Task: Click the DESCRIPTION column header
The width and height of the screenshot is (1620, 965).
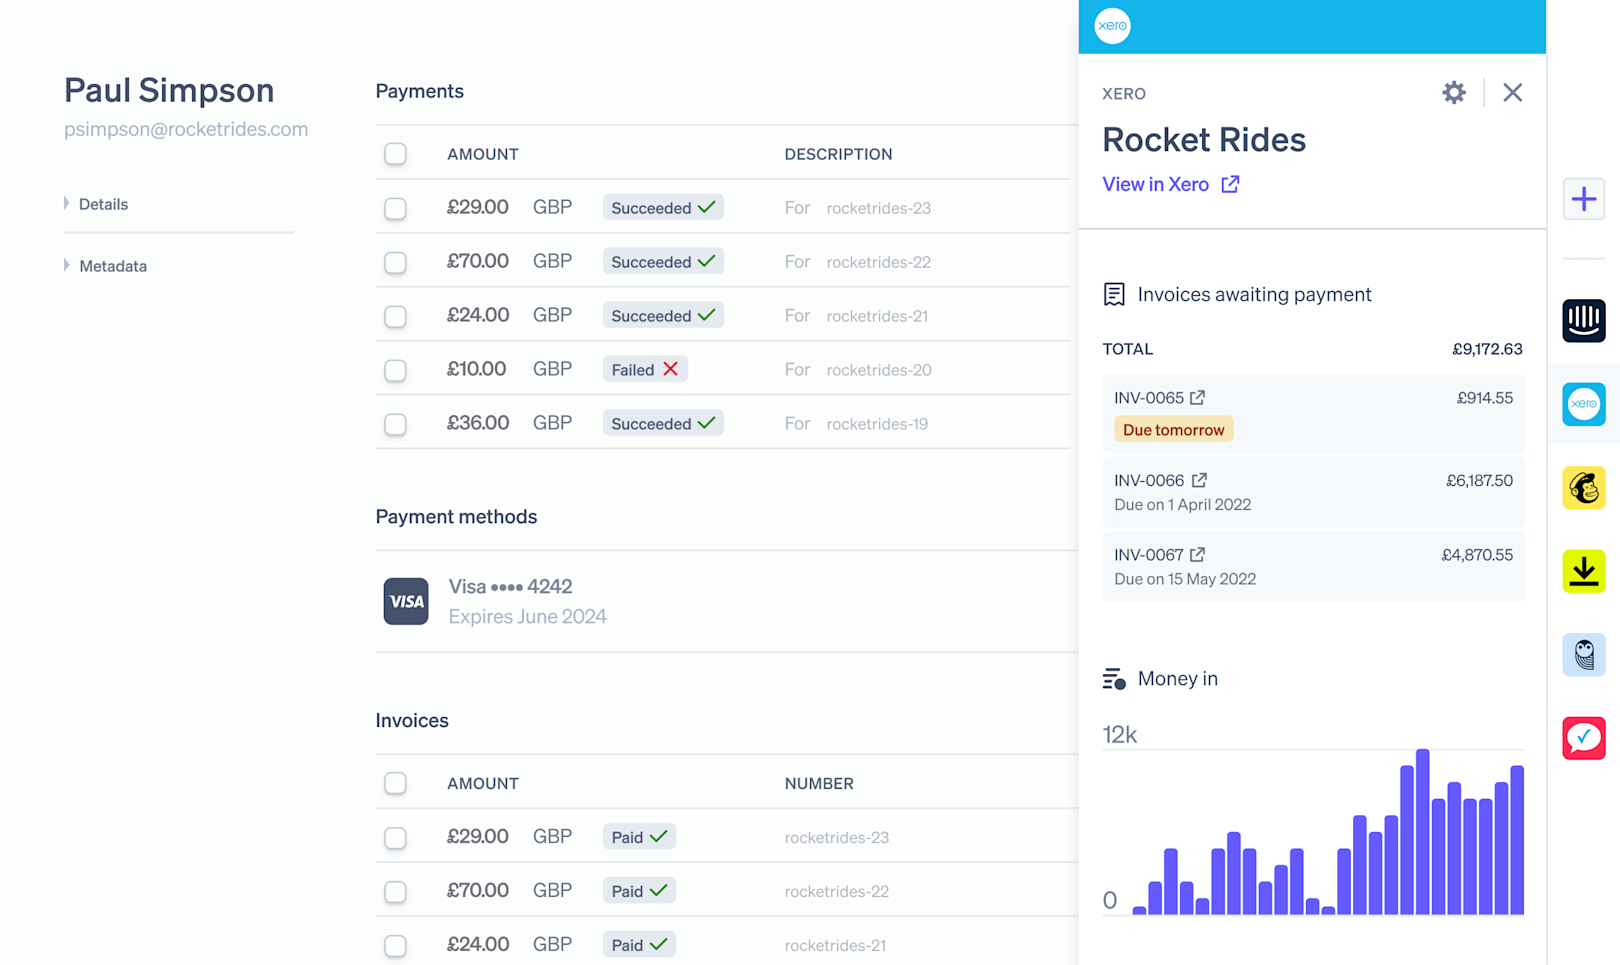Action: [838, 154]
